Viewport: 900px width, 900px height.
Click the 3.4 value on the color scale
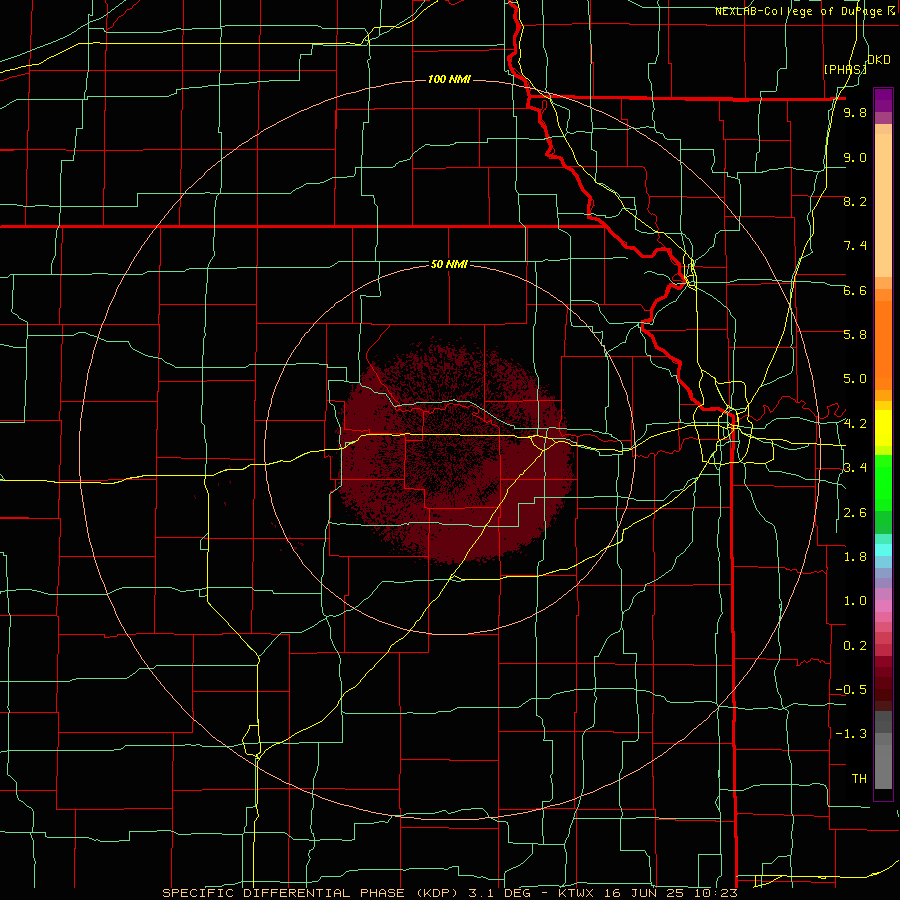[855, 468]
